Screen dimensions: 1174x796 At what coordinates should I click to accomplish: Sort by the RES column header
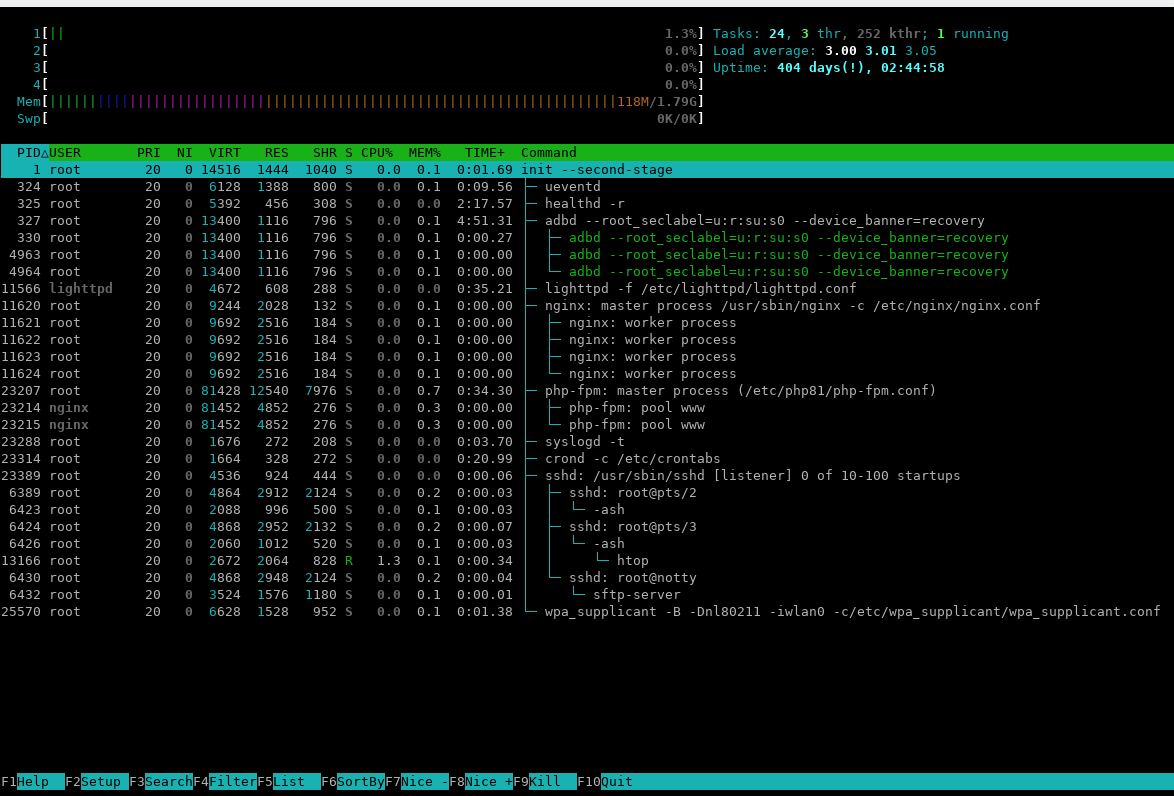pyautogui.click(x=276, y=153)
